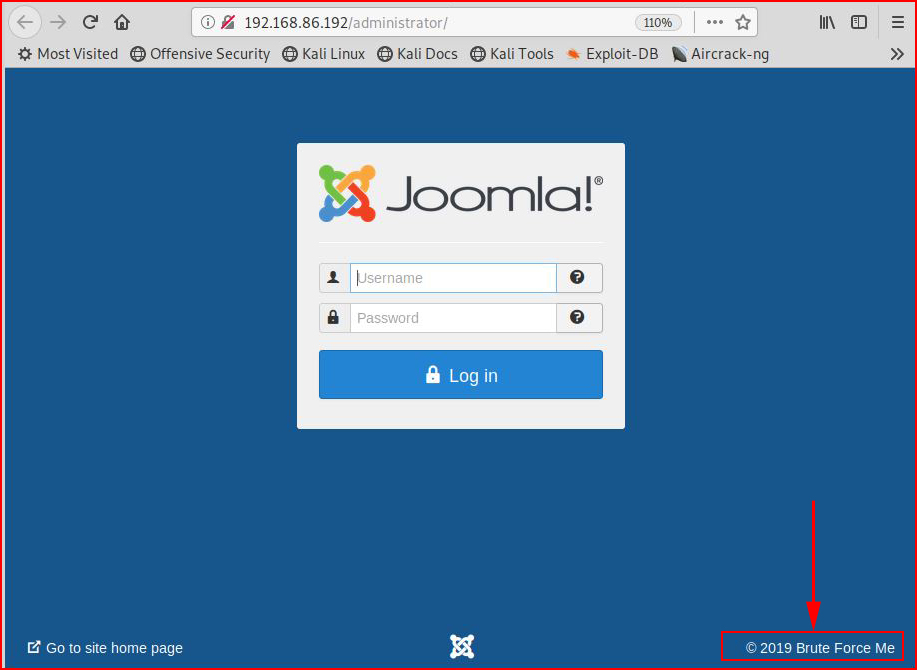This screenshot has height=670, width=917.
Task: Go back using browser back arrow
Action: coord(25,22)
